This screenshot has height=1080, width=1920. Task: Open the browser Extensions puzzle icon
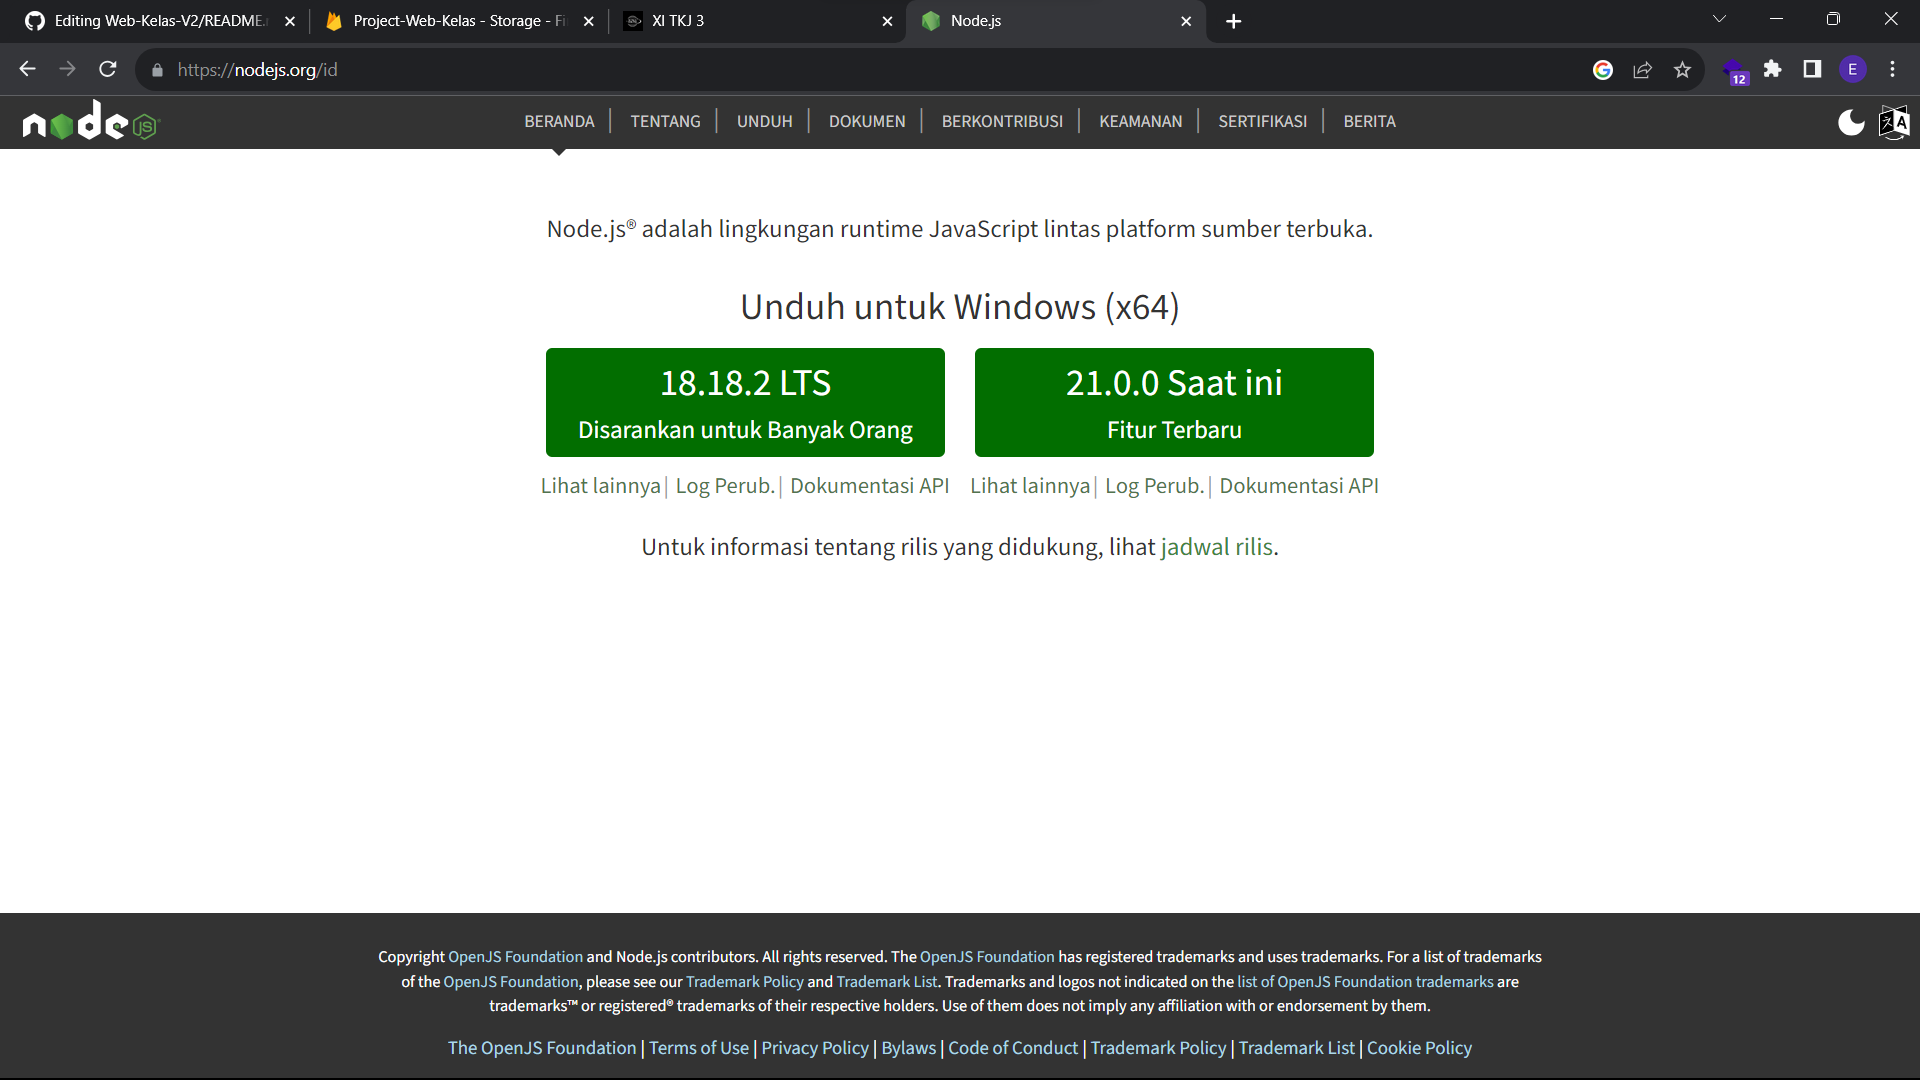(x=1774, y=69)
